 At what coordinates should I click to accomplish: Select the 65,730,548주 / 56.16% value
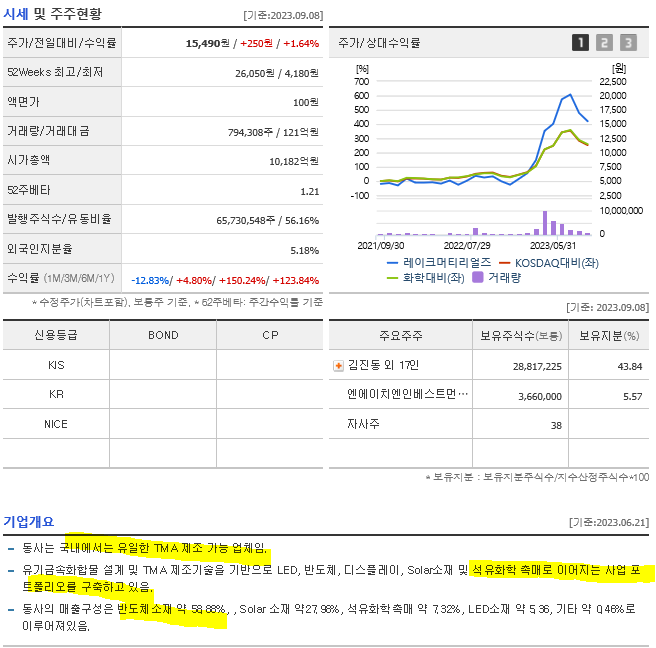click(267, 220)
